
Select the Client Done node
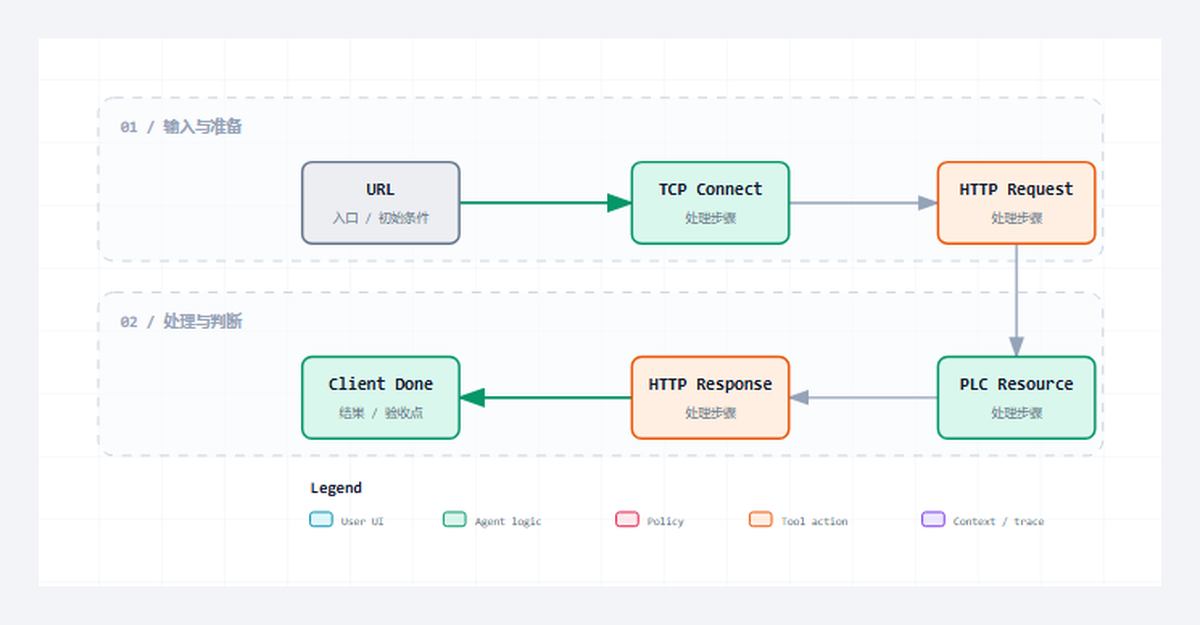coord(381,398)
